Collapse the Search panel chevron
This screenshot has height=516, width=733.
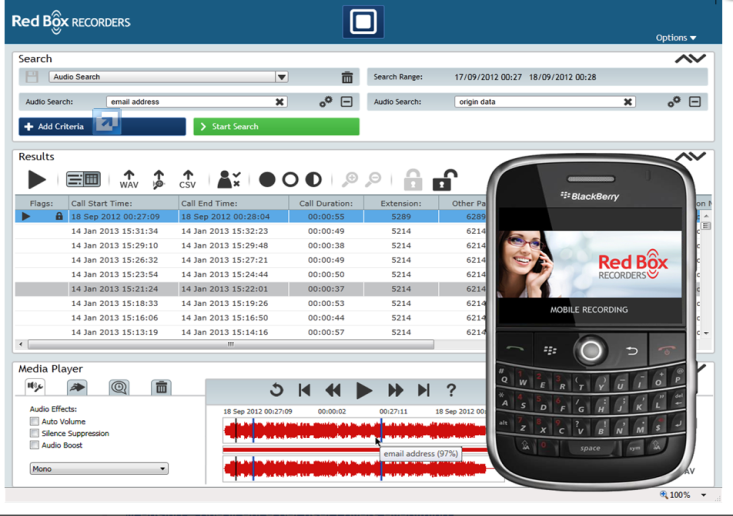click(690, 59)
